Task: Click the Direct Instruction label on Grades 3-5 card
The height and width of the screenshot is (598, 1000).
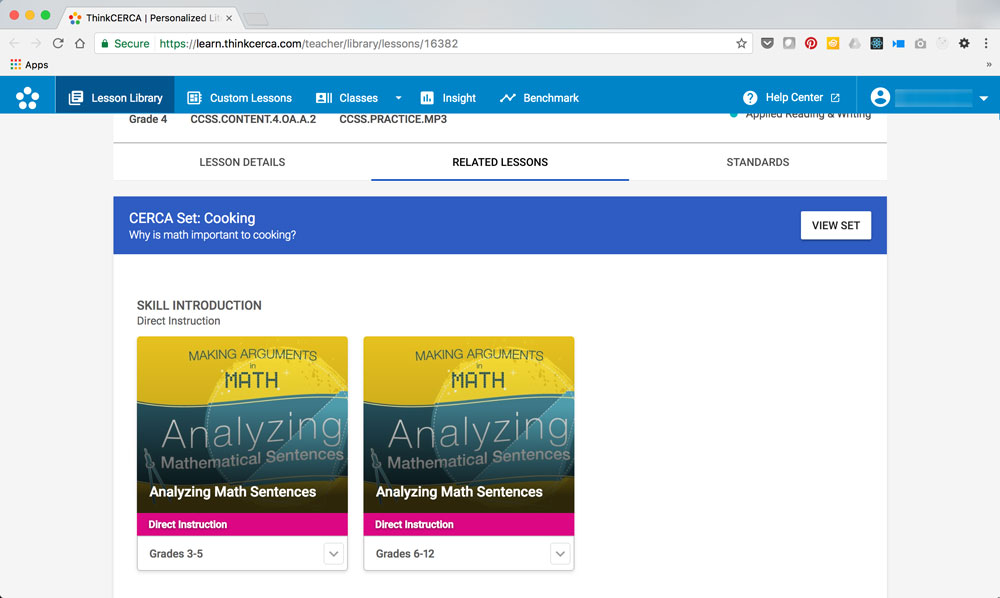Action: click(x=188, y=524)
